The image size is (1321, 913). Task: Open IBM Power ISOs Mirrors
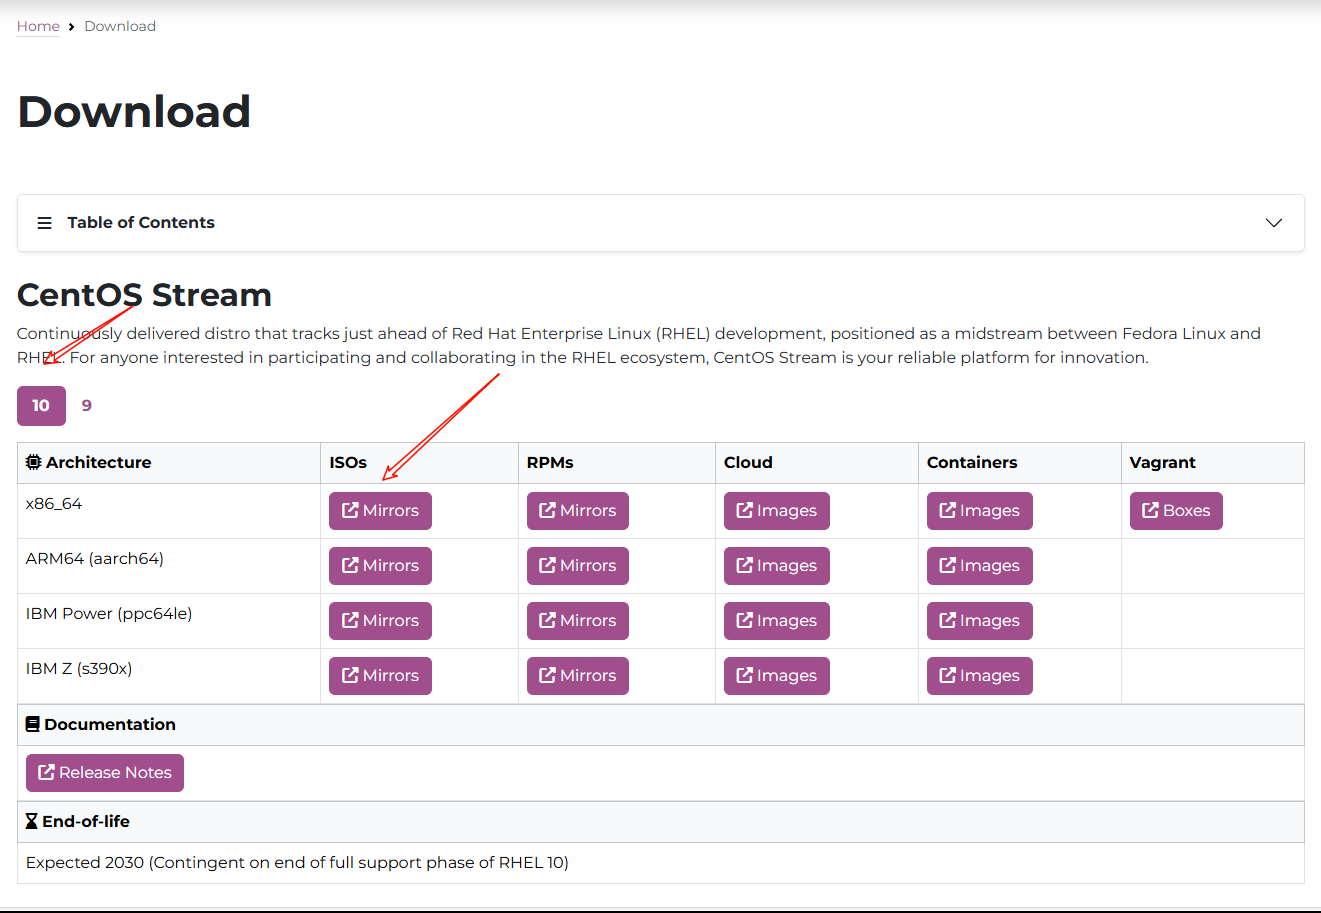[x=380, y=621]
